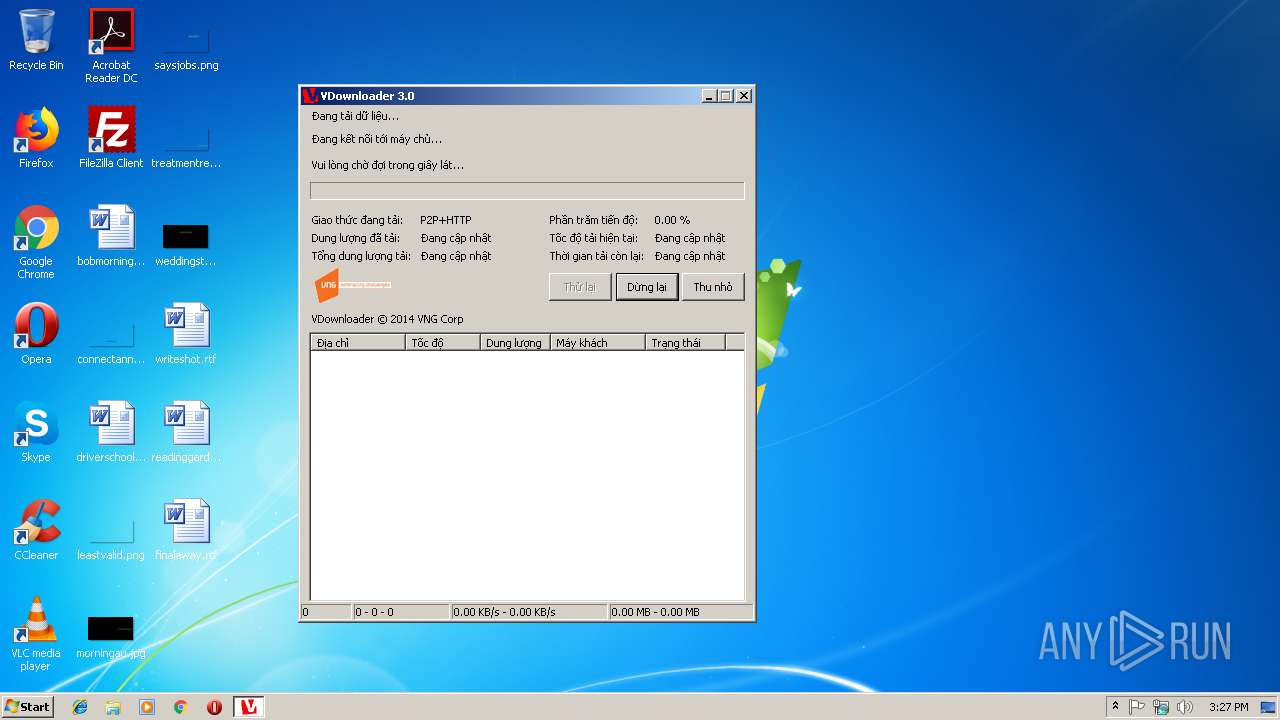This screenshot has height=720, width=1280.
Task: Click the Show desktop button
Action: pos(1269,707)
